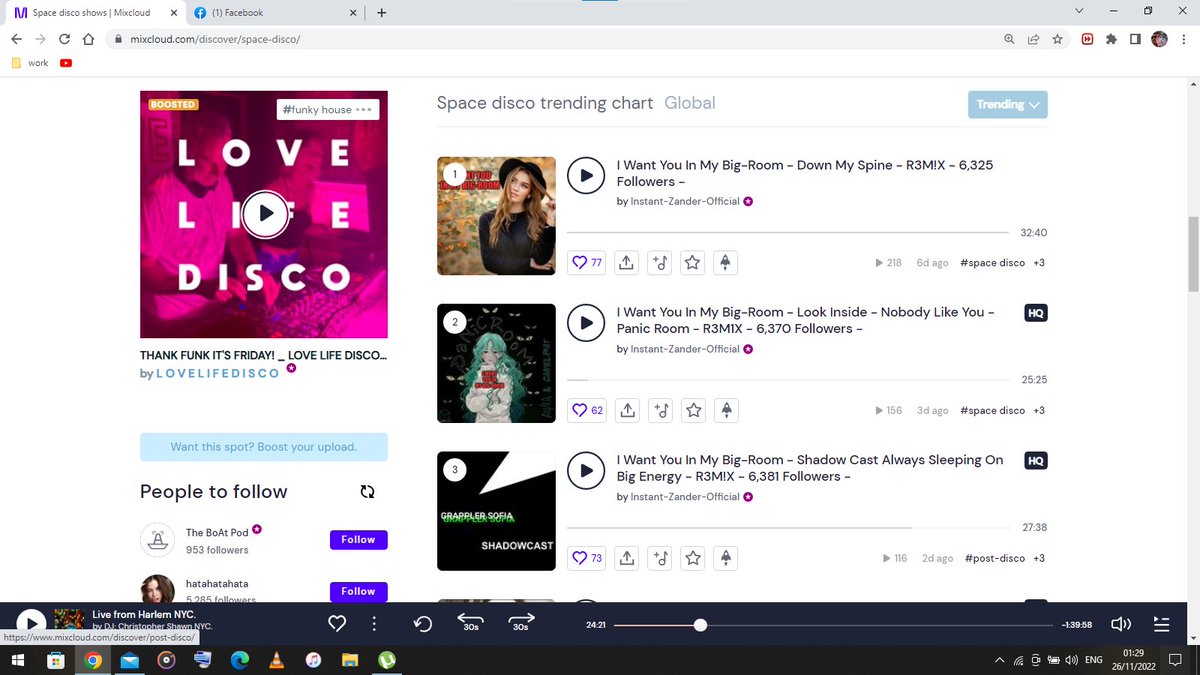1200x675 pixels.
Task: Play track 2 Look Inside Panic Room
Action: [586, 323]
